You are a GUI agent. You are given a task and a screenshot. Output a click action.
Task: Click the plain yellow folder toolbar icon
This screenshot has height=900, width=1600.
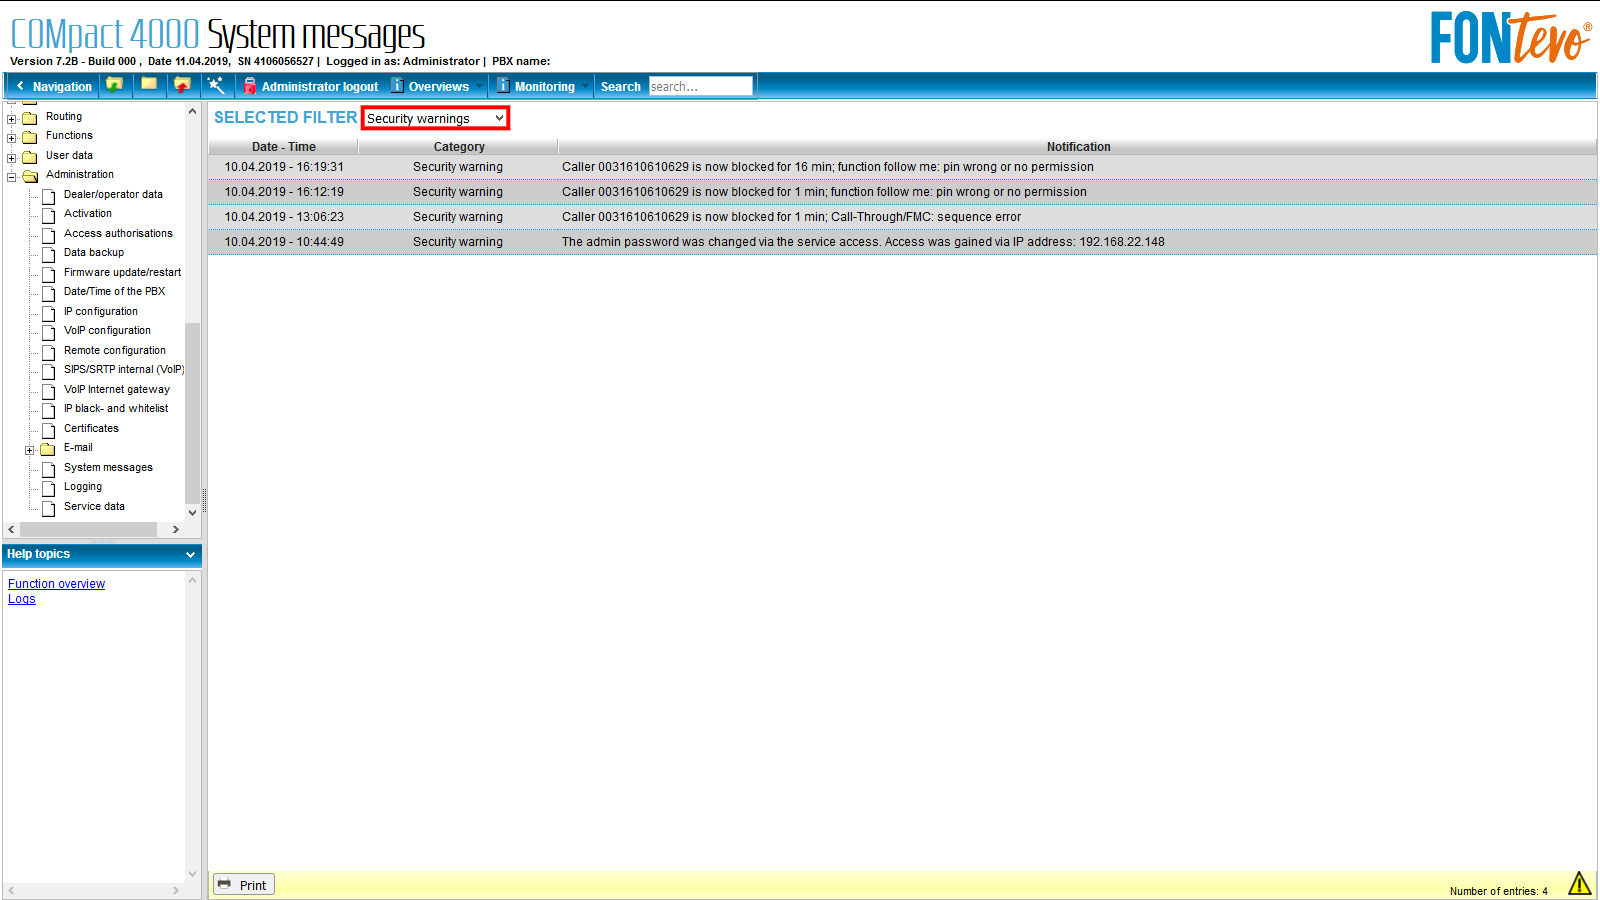tap(149, 85)
